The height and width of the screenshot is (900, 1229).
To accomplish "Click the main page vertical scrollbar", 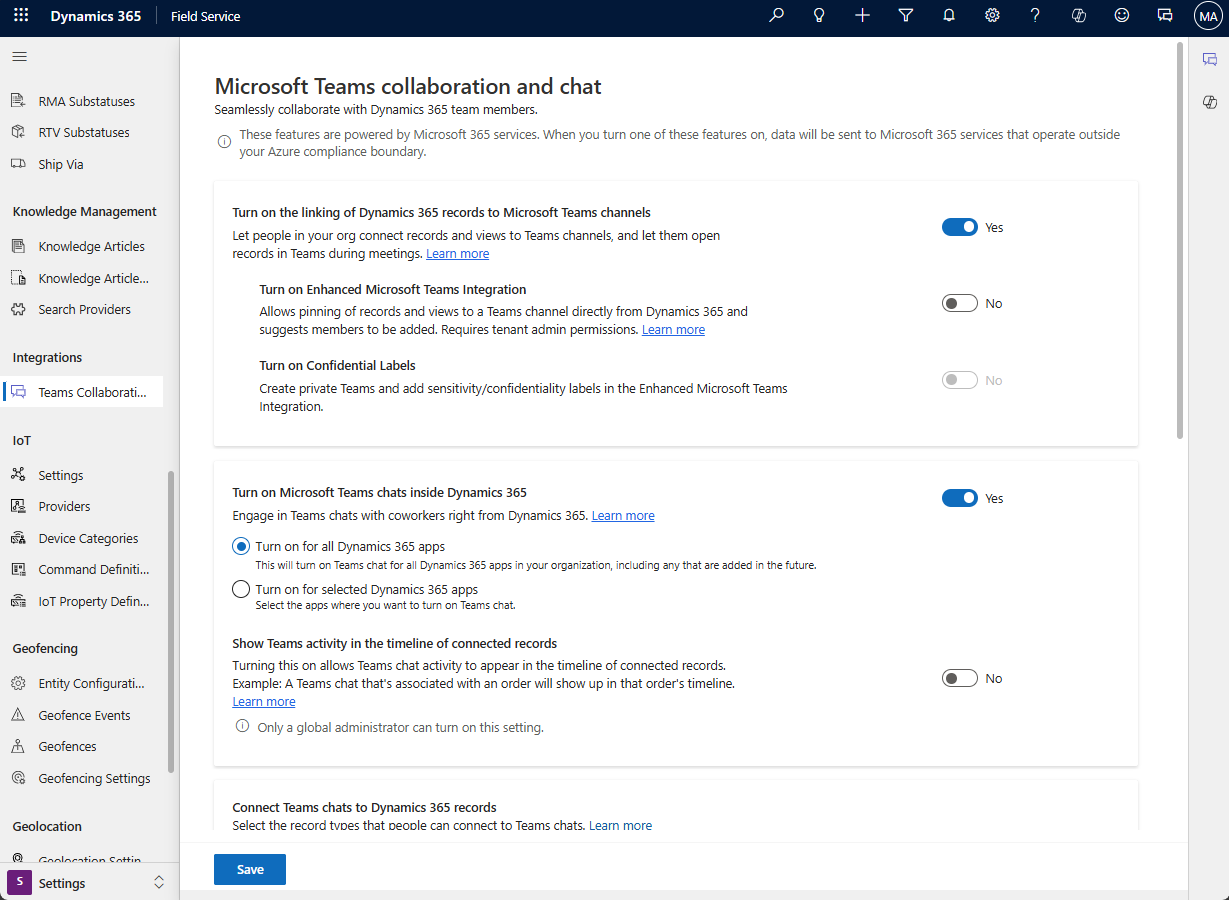I will click(1180, 240).
